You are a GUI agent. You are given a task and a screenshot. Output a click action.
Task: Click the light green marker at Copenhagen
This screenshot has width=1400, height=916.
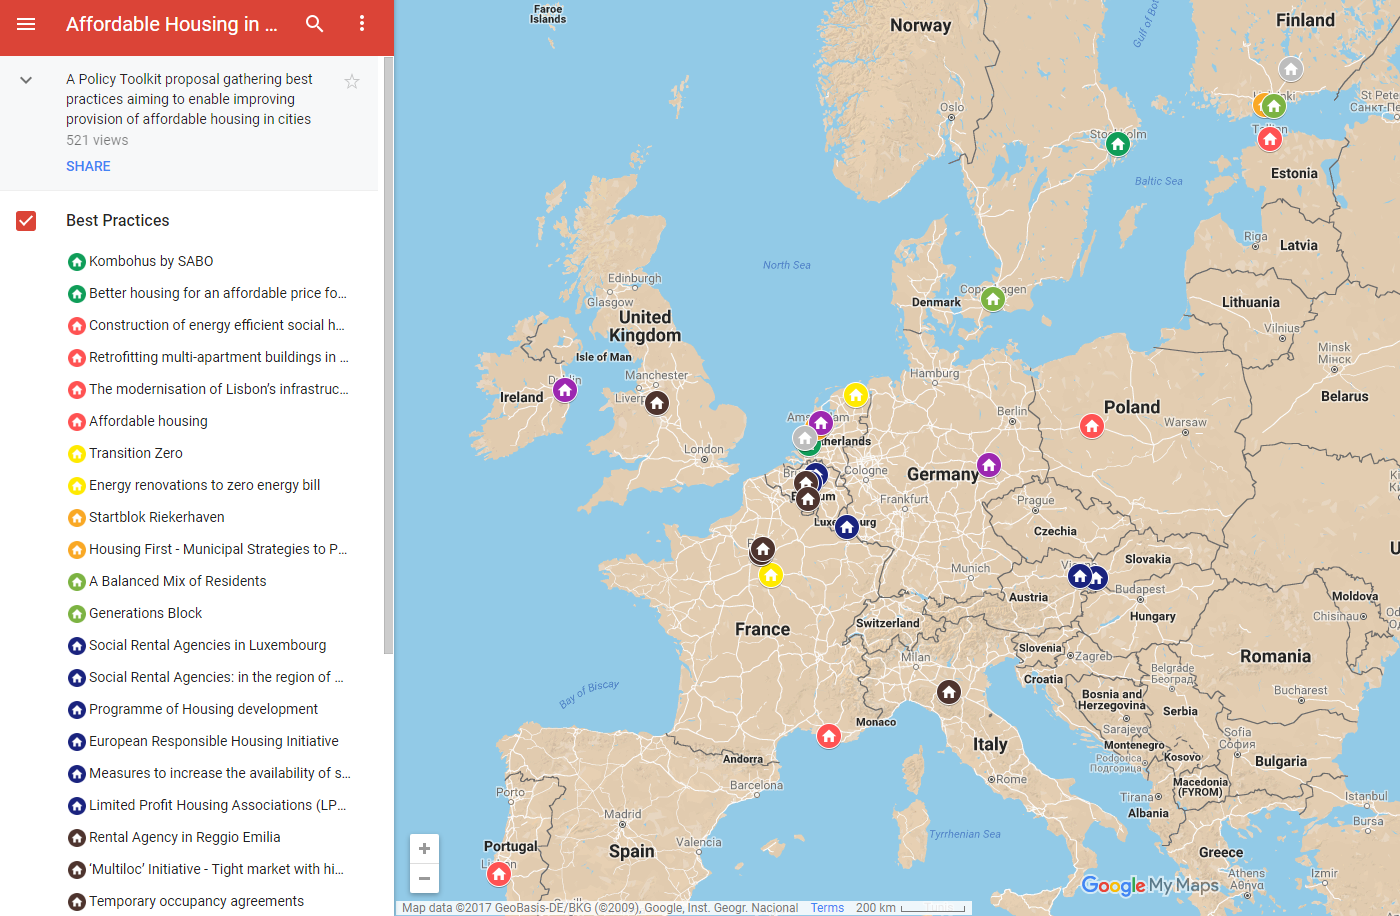[992, 298]
